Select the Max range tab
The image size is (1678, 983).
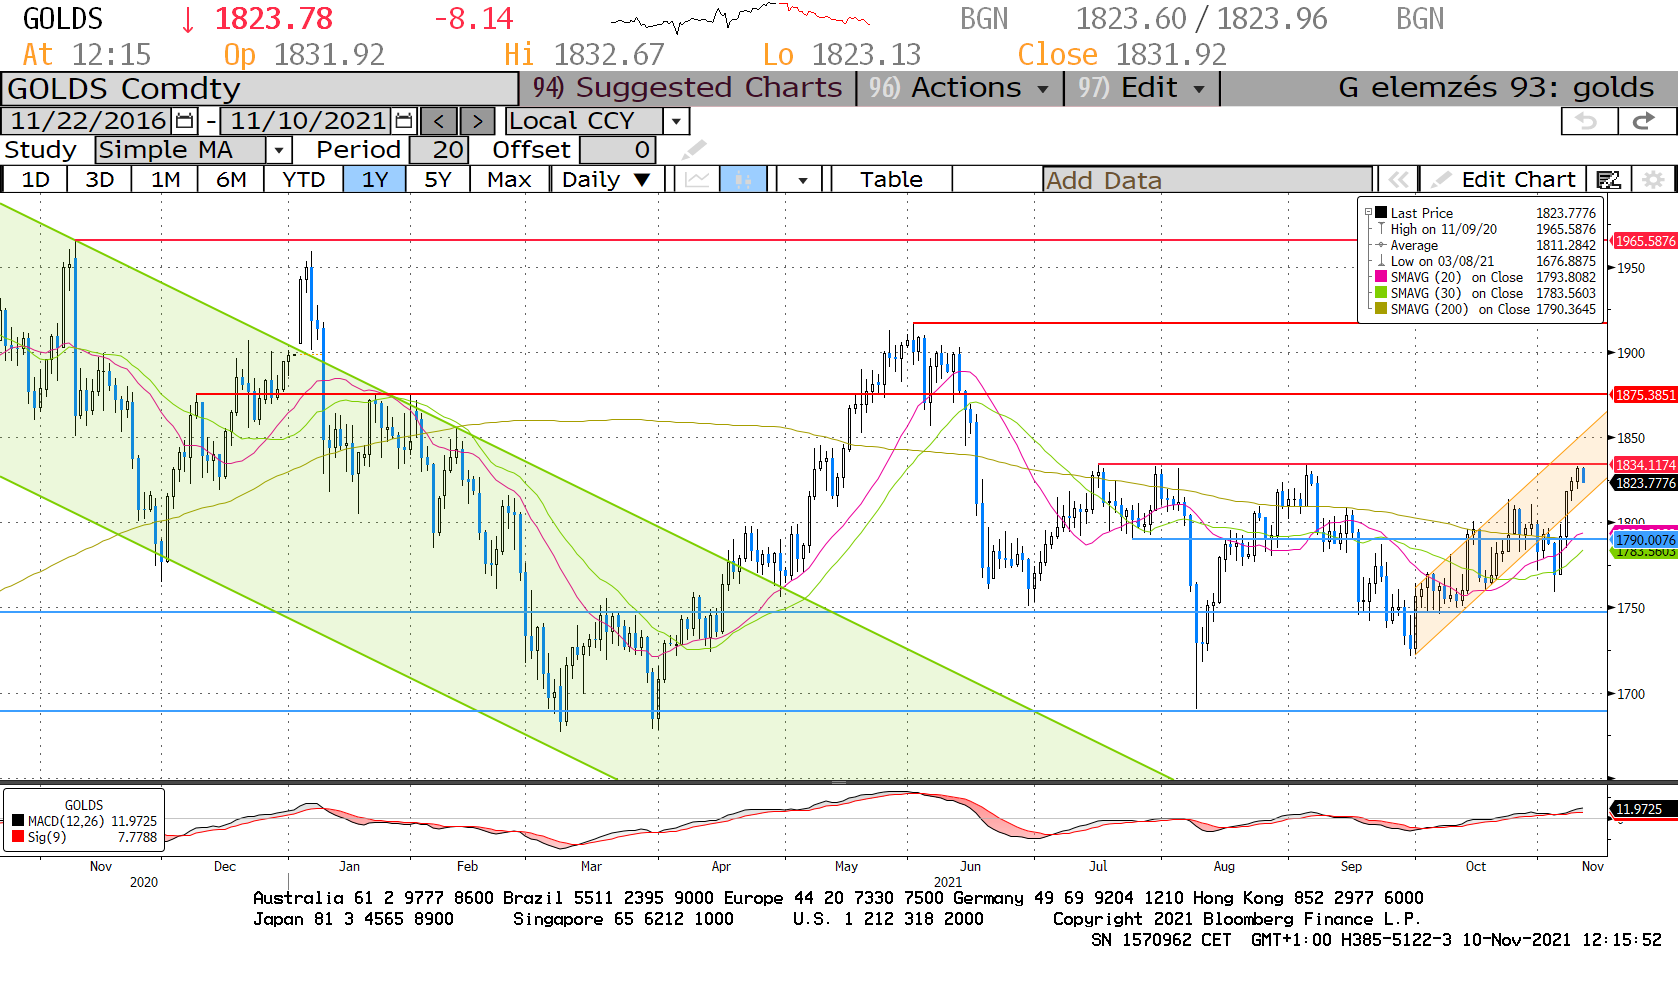509,180
